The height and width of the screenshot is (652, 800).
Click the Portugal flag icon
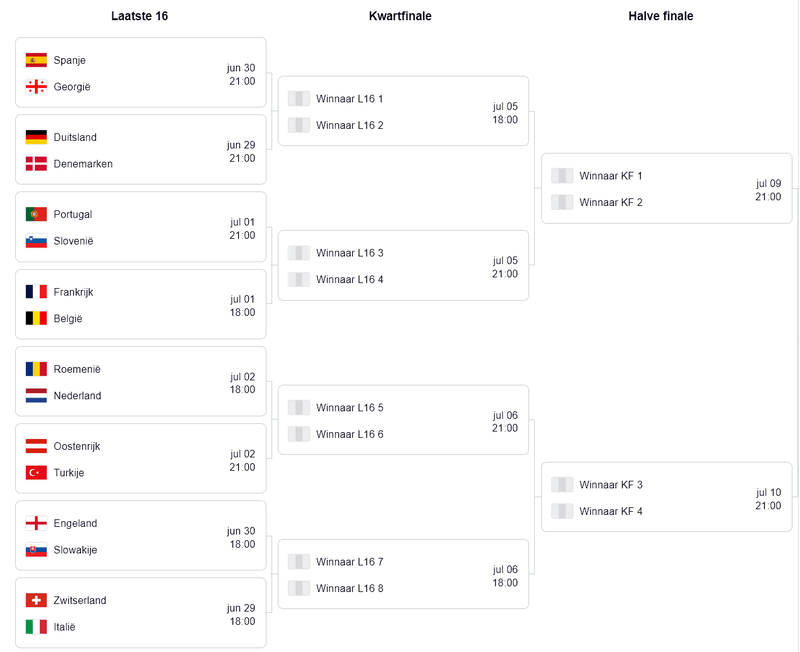[x=36, y=214]
